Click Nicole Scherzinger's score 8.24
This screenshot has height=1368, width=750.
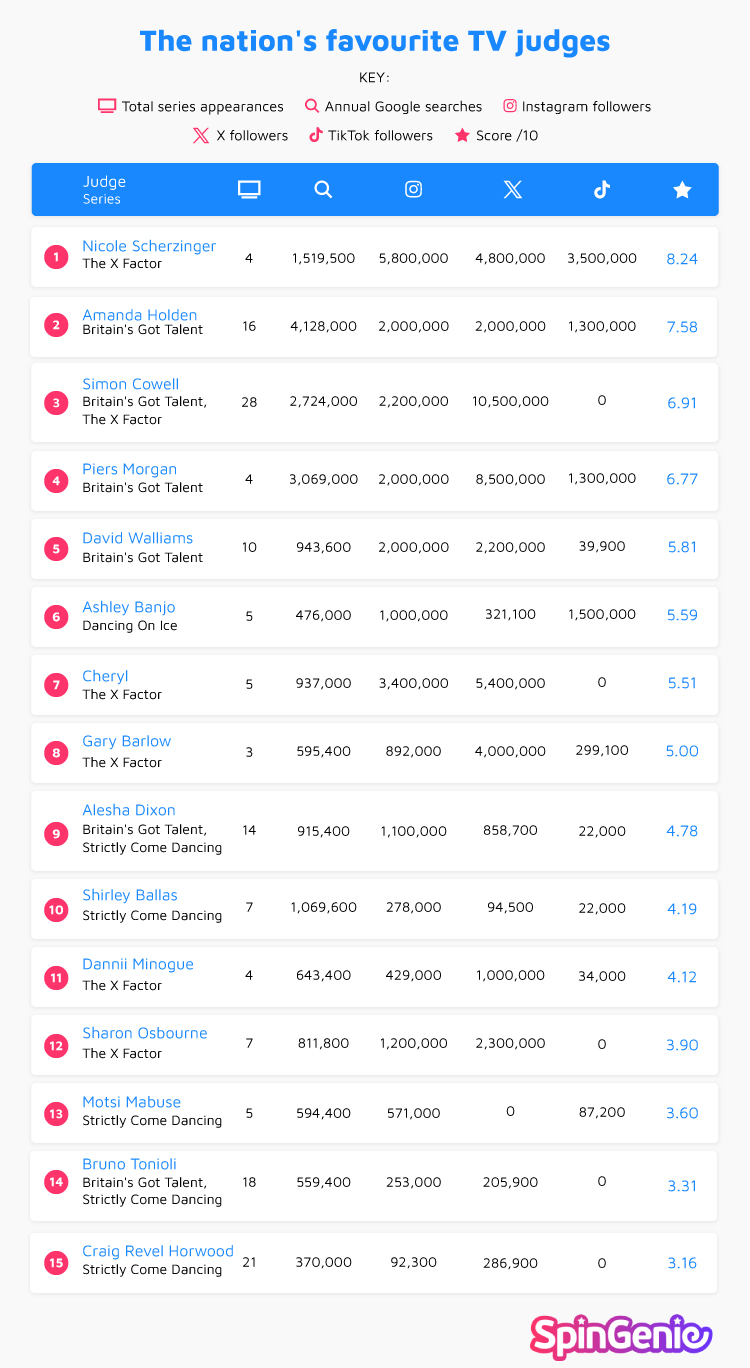coord(682,258)
